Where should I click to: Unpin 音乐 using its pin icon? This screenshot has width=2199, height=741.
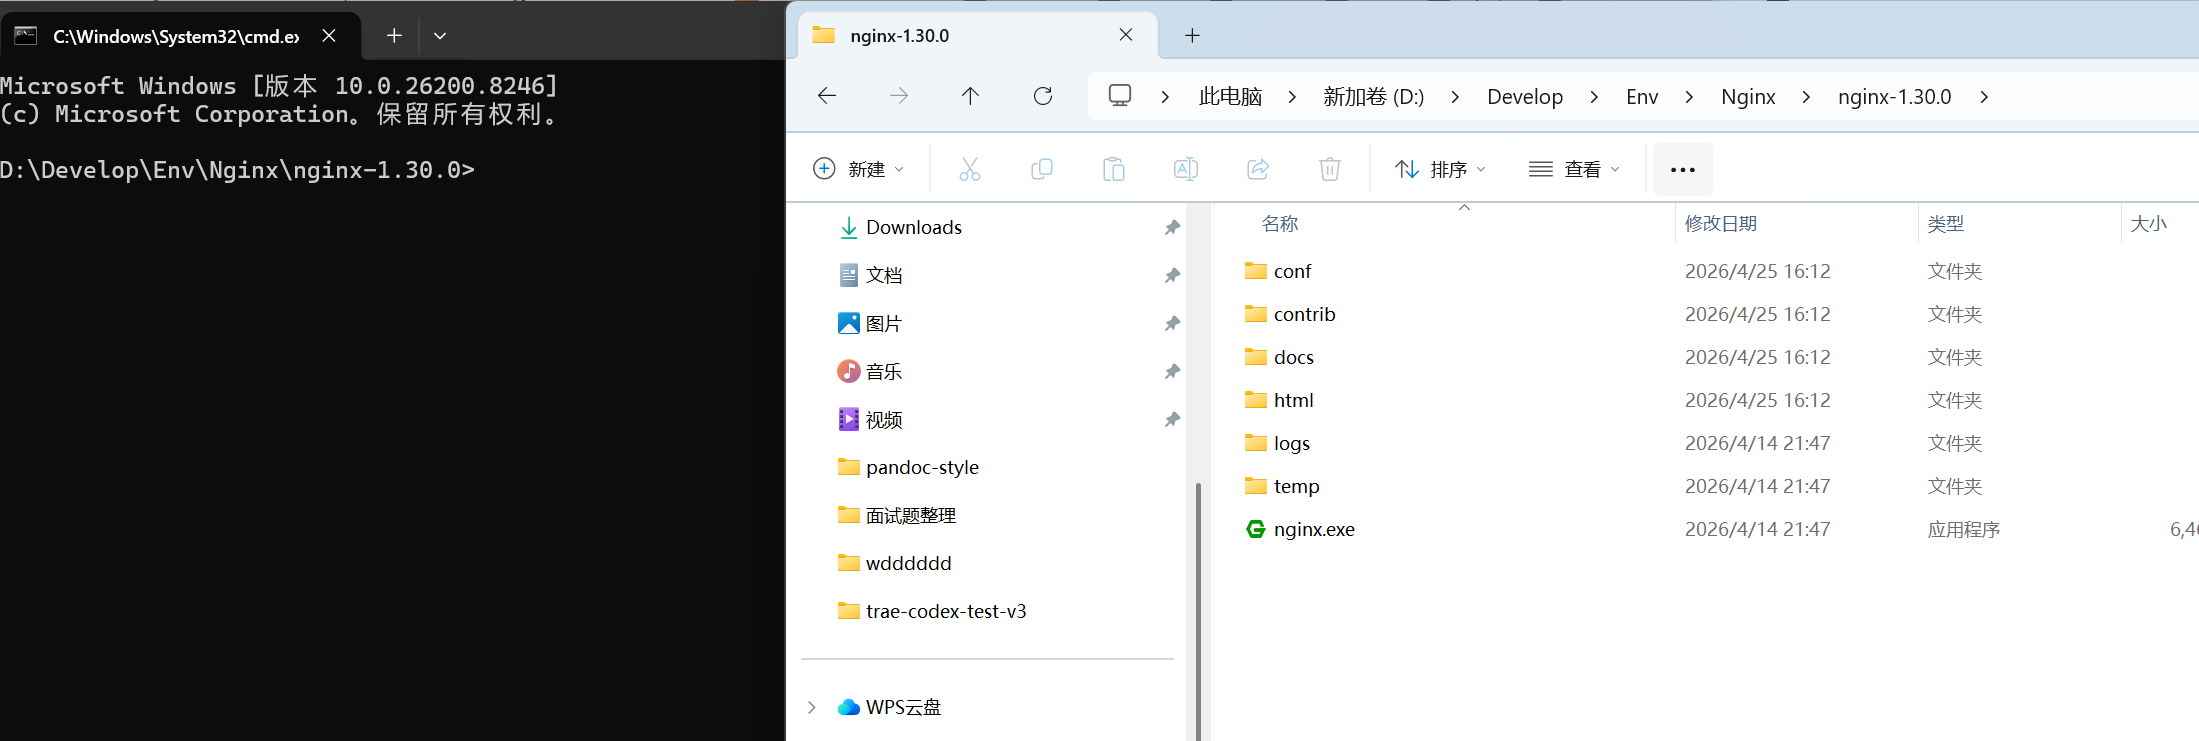click(x=1172, y=372)
